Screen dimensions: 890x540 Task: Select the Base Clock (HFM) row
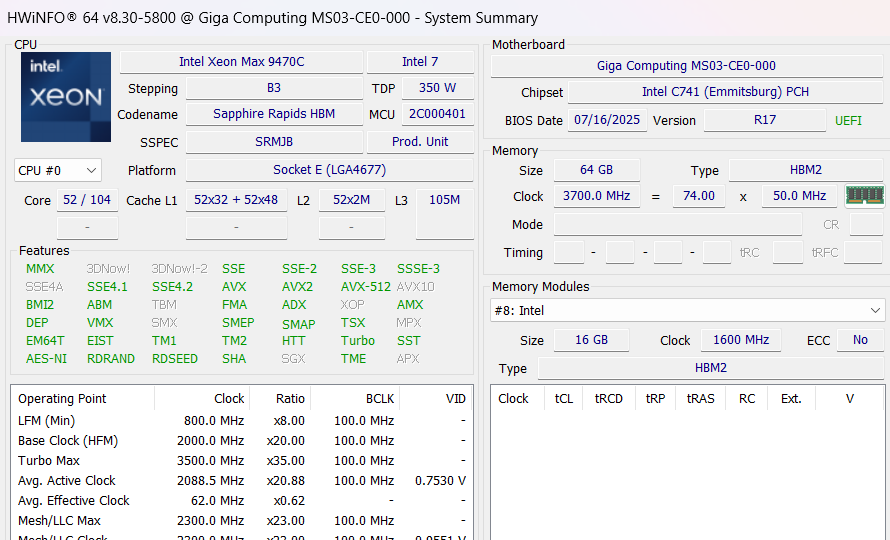242,441
